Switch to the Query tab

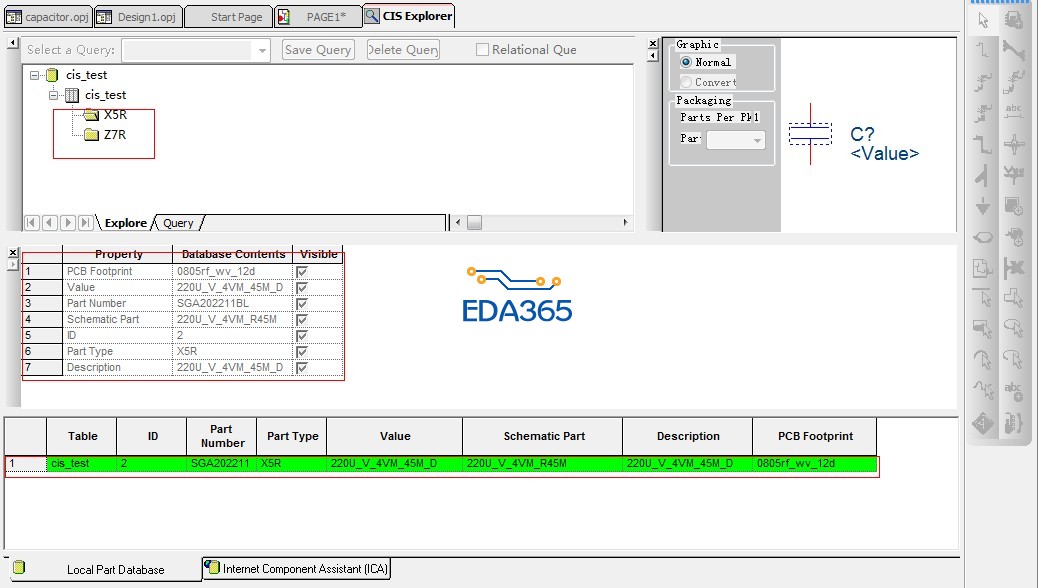point(178,223)
